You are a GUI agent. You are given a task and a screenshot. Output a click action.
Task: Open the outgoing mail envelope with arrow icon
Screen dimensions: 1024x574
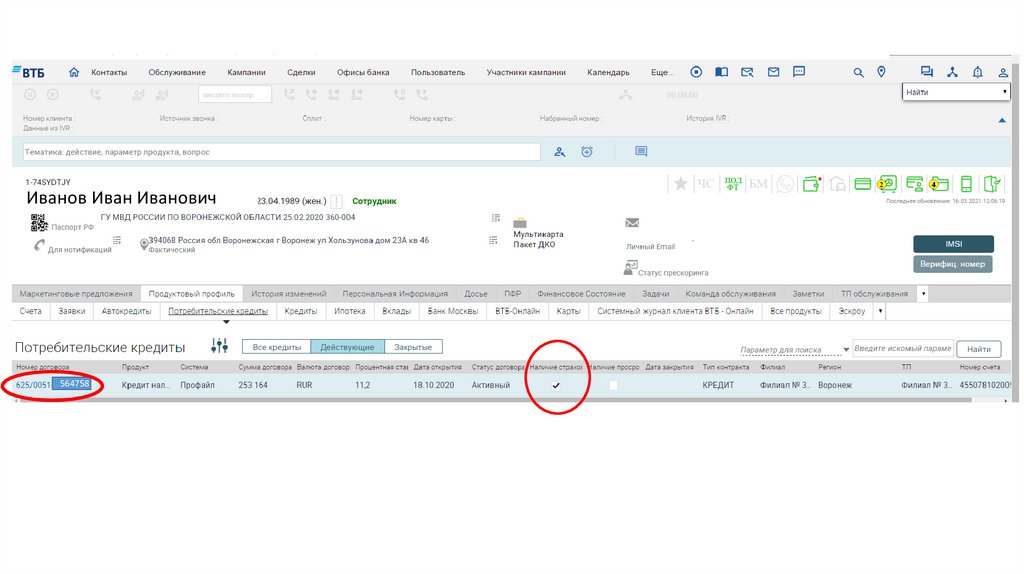click(x=747, y=72)
